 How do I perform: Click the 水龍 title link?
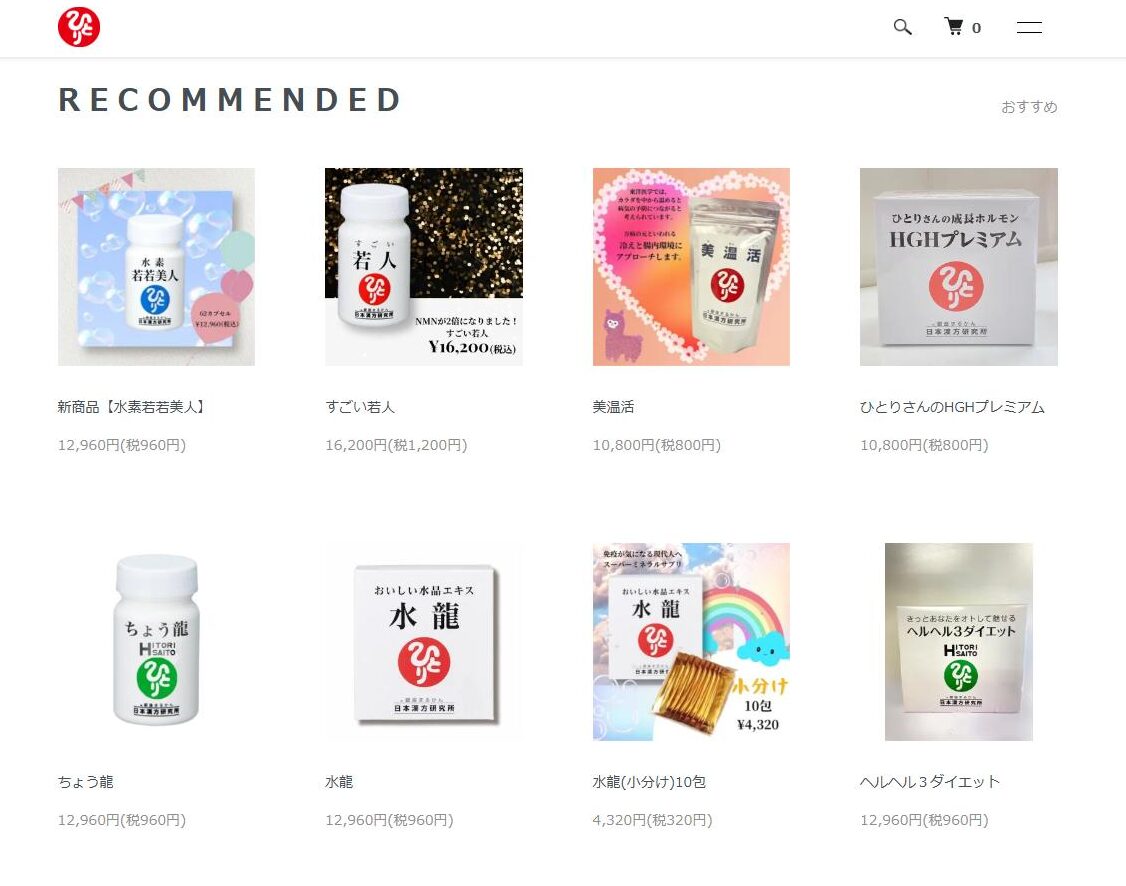tap(339, 782)
